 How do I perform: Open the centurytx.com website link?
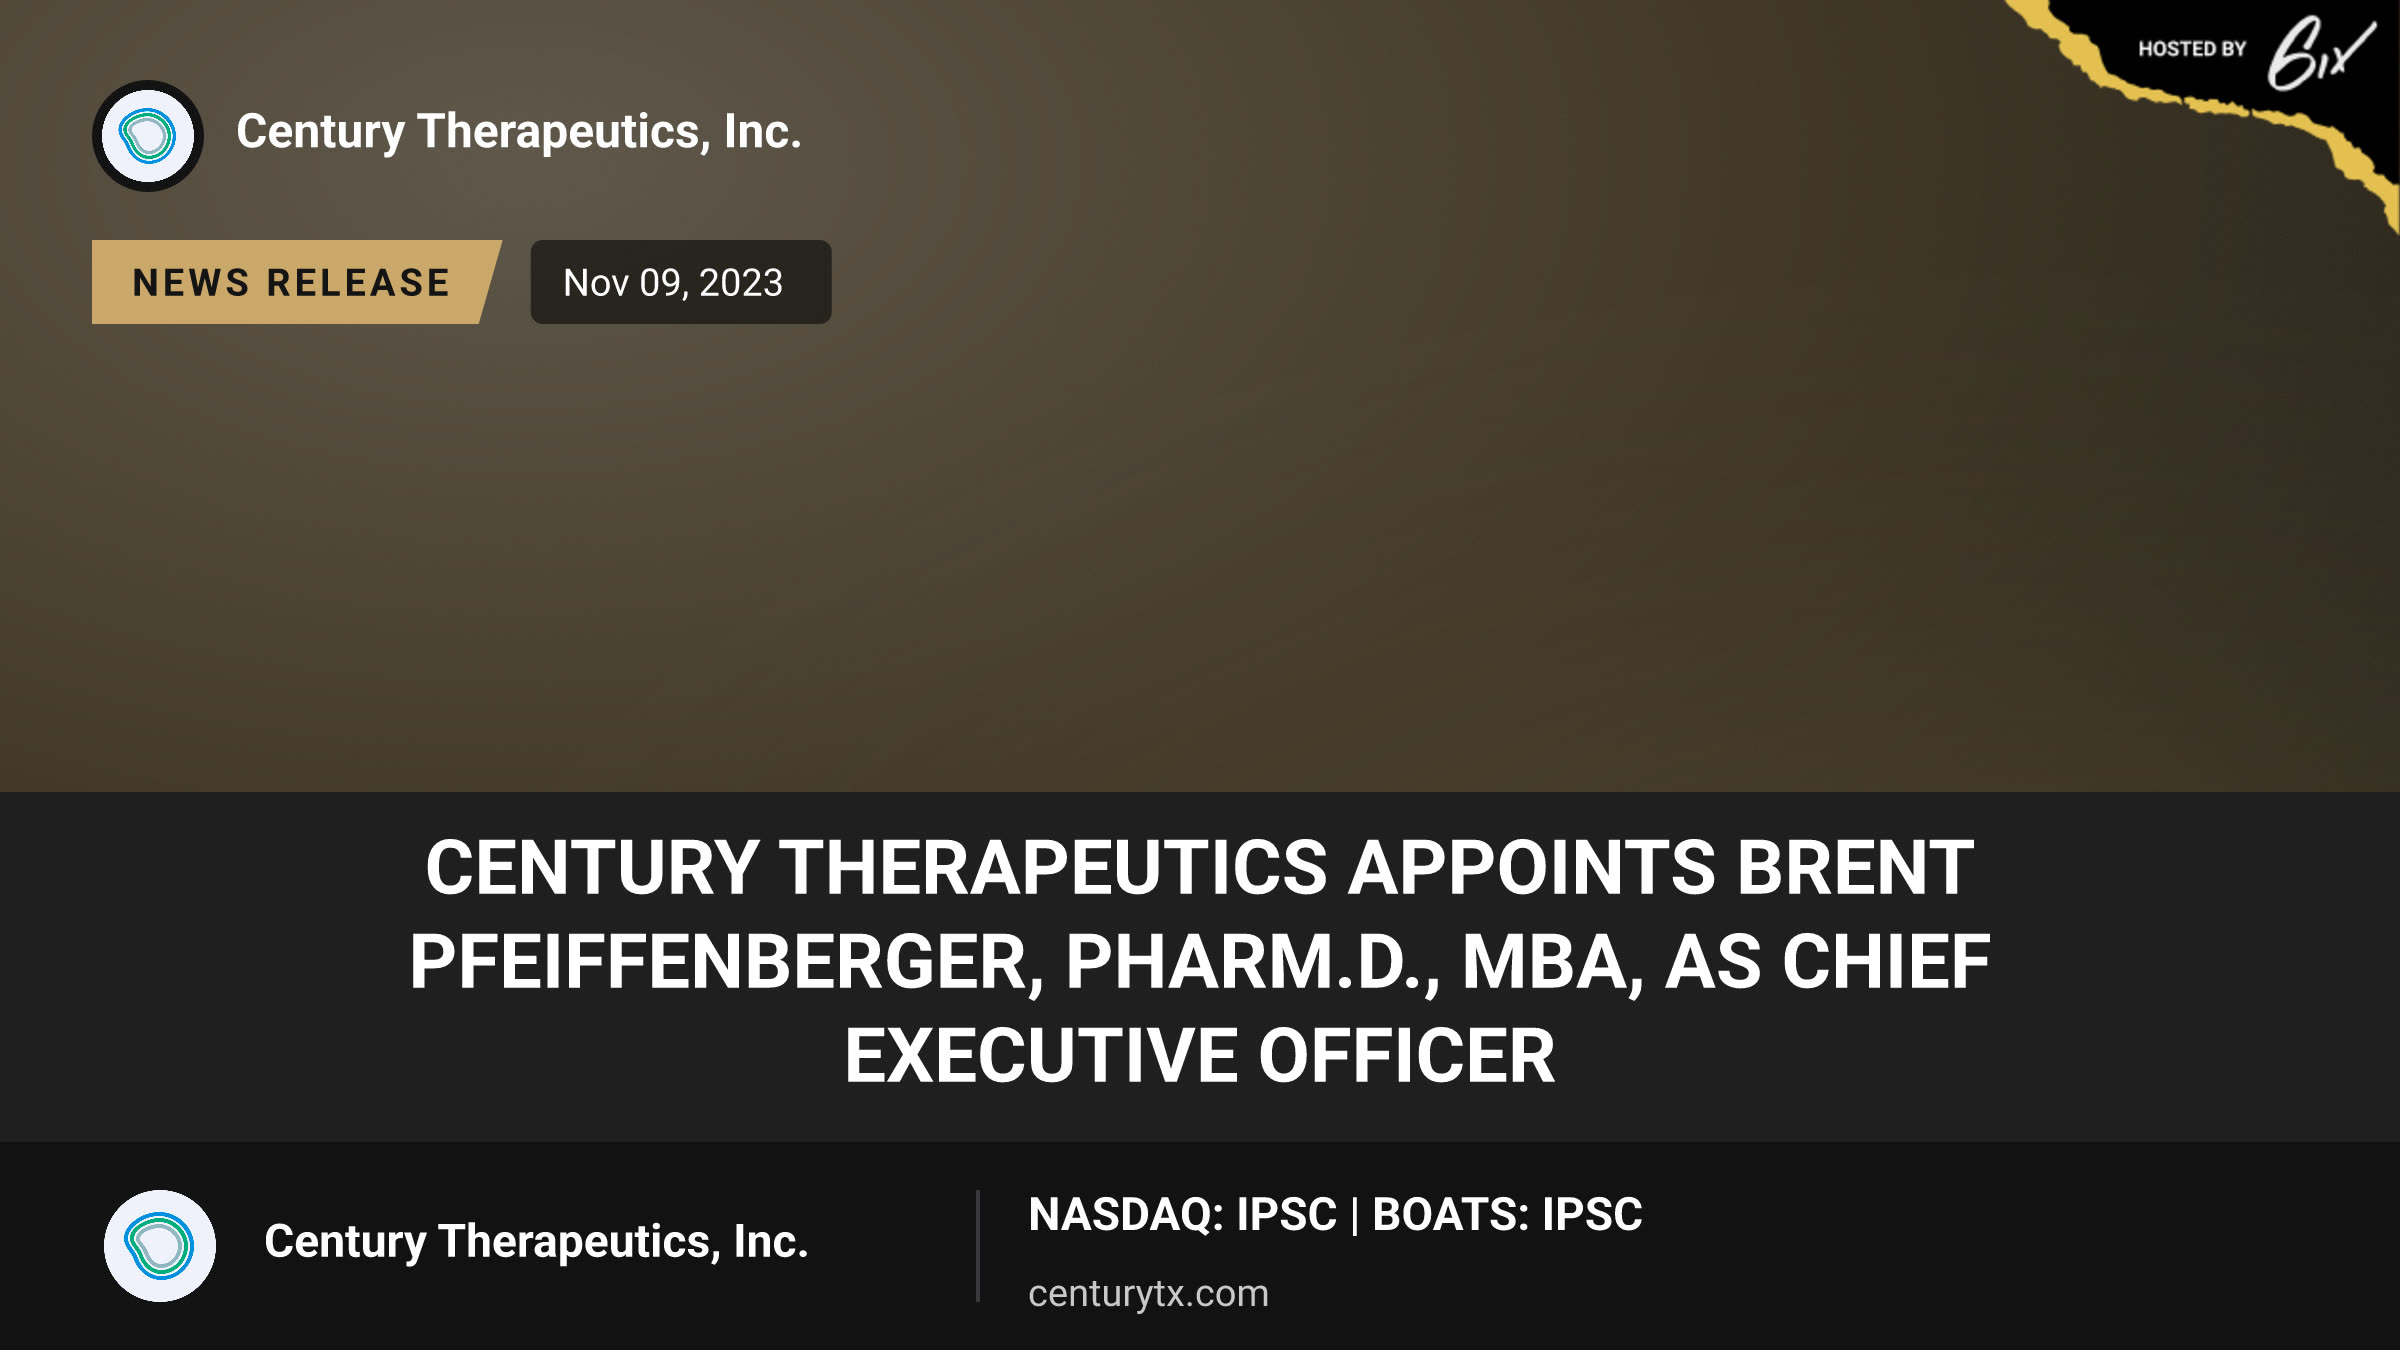[1148, 1294]
